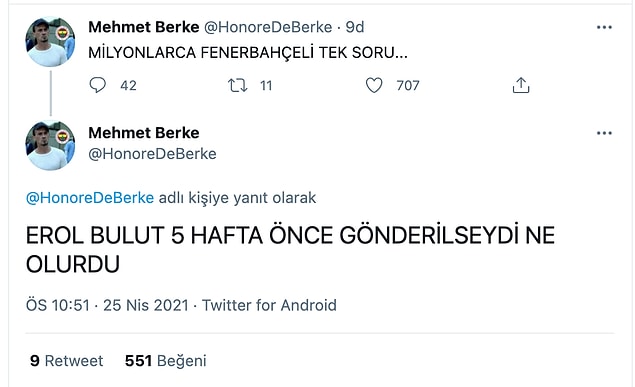View the 551 Beğeni likes list

[166, 361]
